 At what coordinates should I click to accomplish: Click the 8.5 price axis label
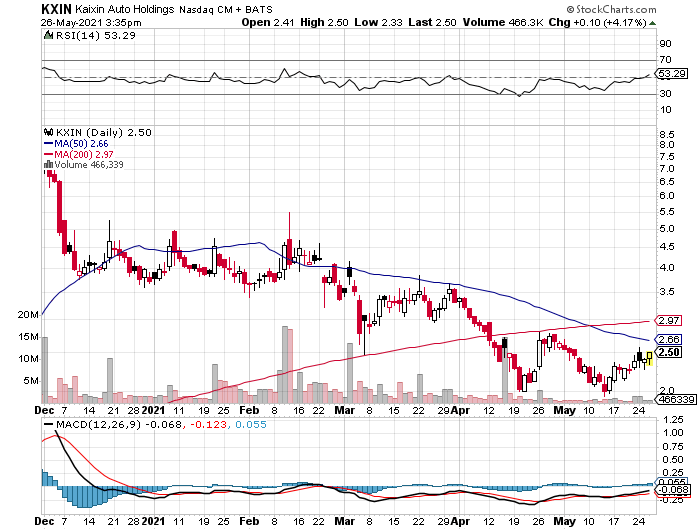coord(667,134)
